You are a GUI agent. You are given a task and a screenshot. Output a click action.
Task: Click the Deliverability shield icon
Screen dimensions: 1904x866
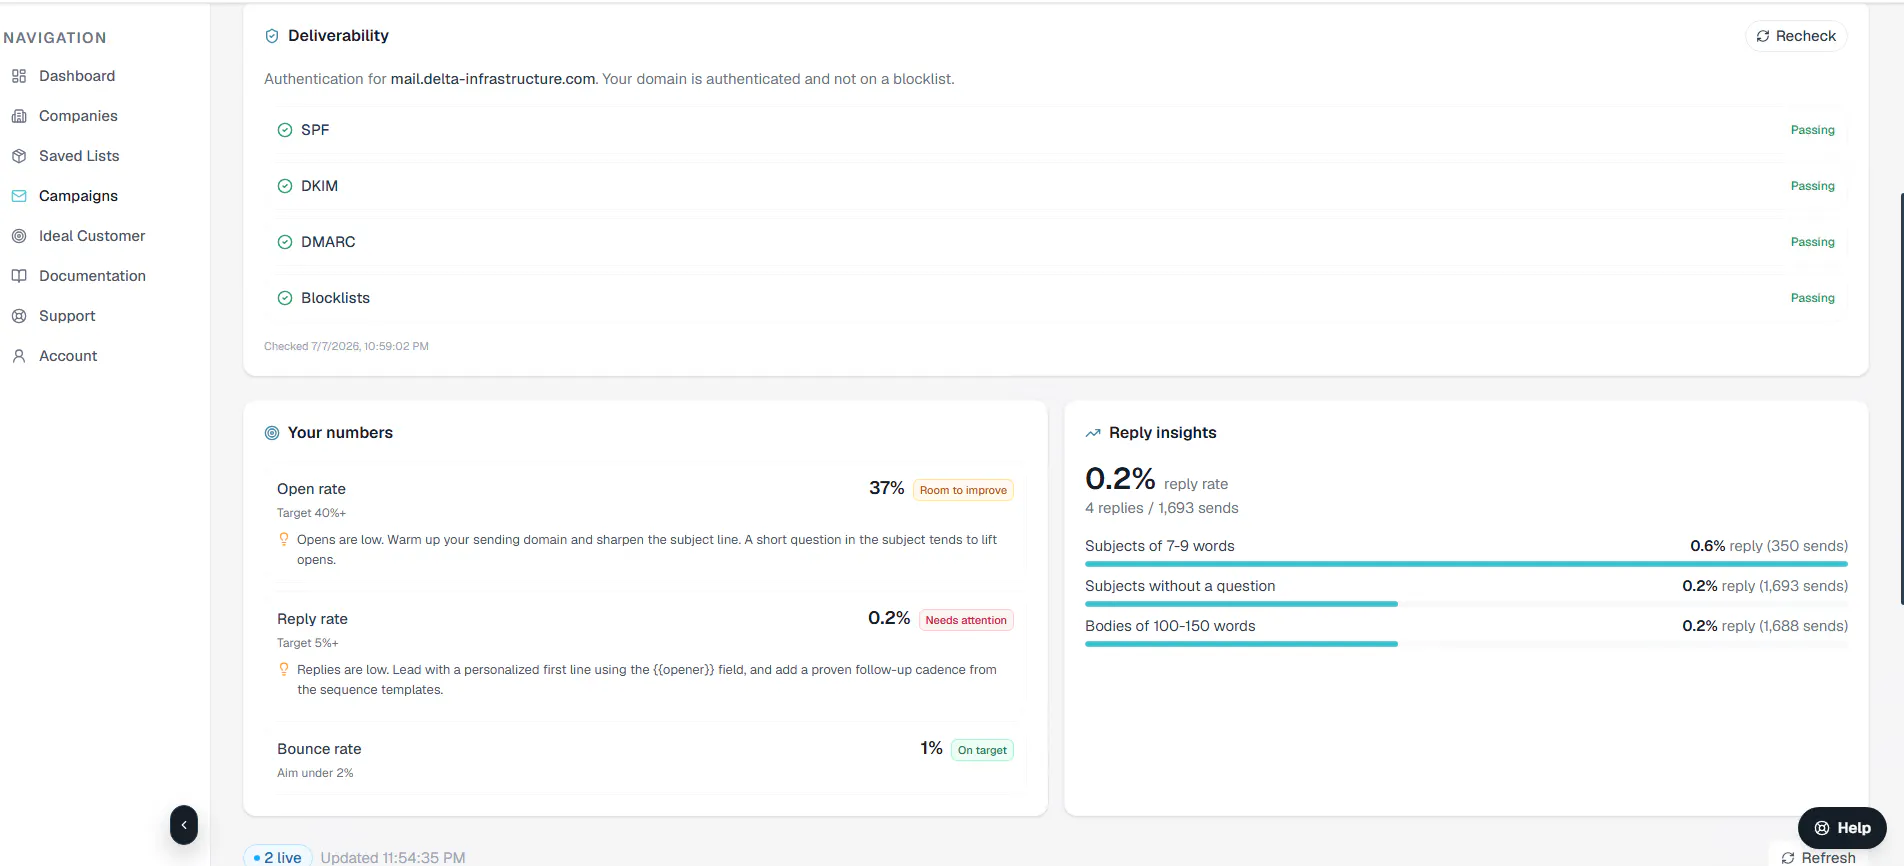[272, 36]
